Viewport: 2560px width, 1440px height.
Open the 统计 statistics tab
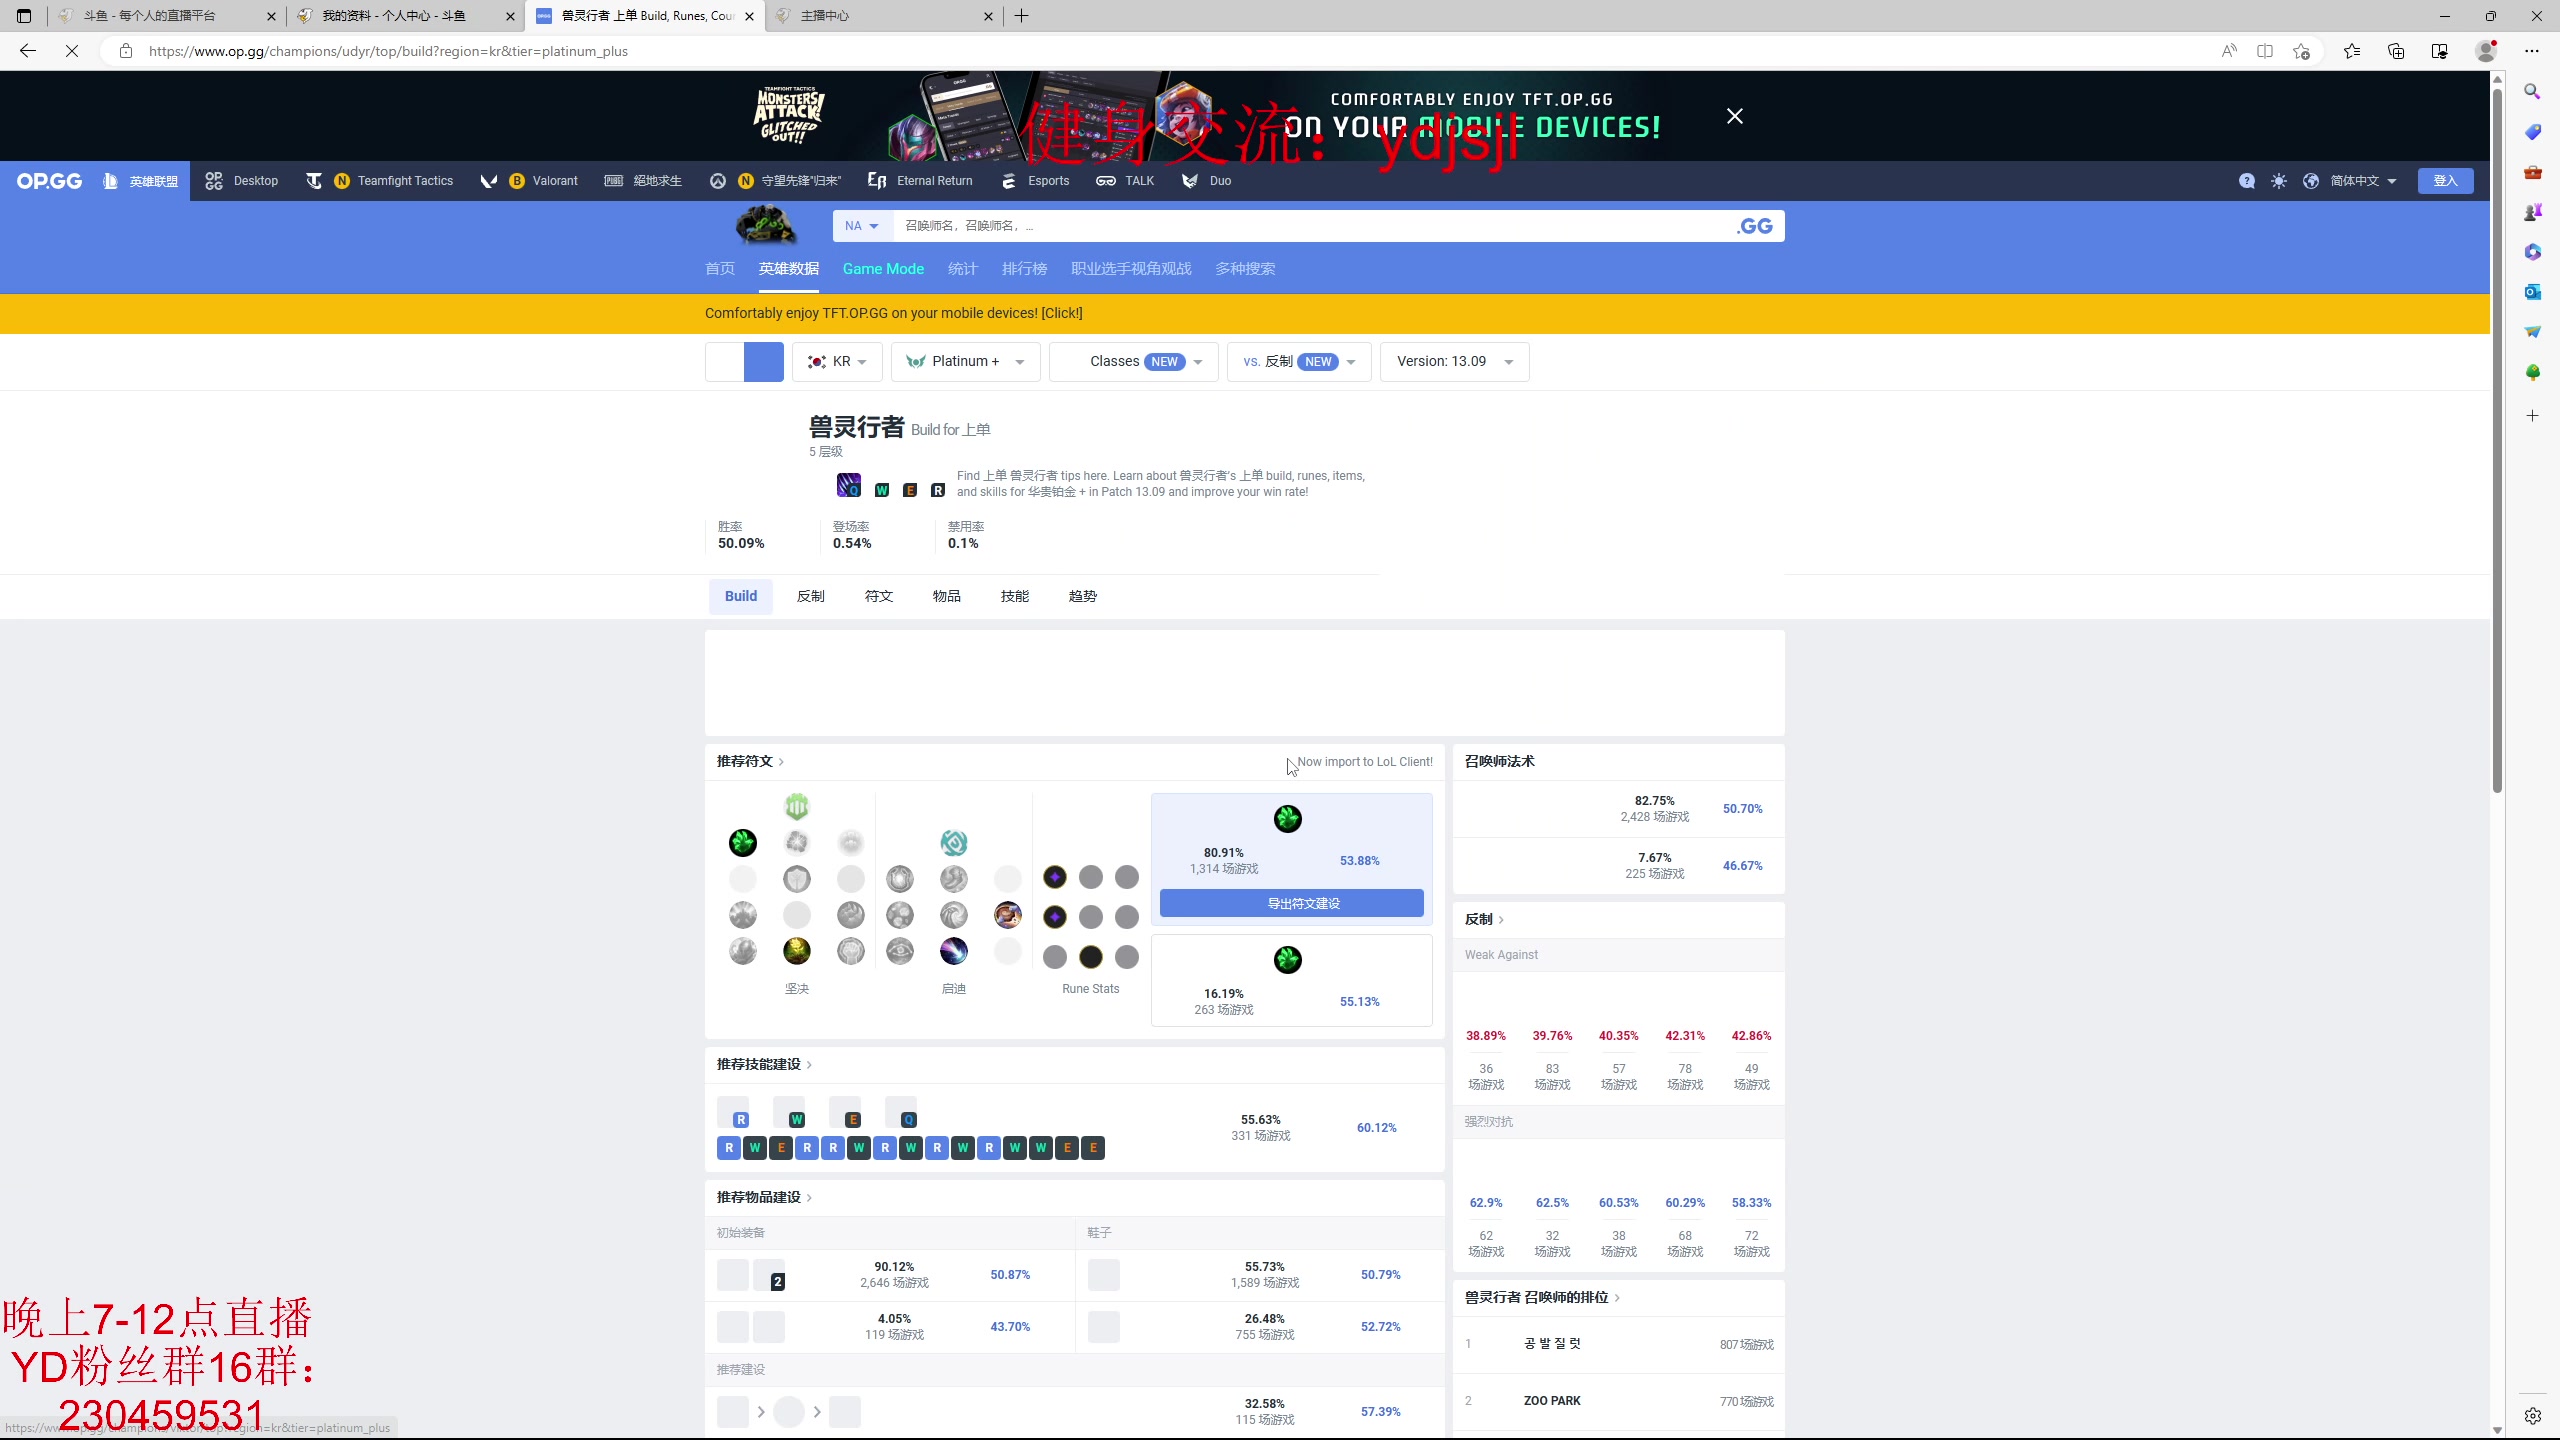coord(962,269)
